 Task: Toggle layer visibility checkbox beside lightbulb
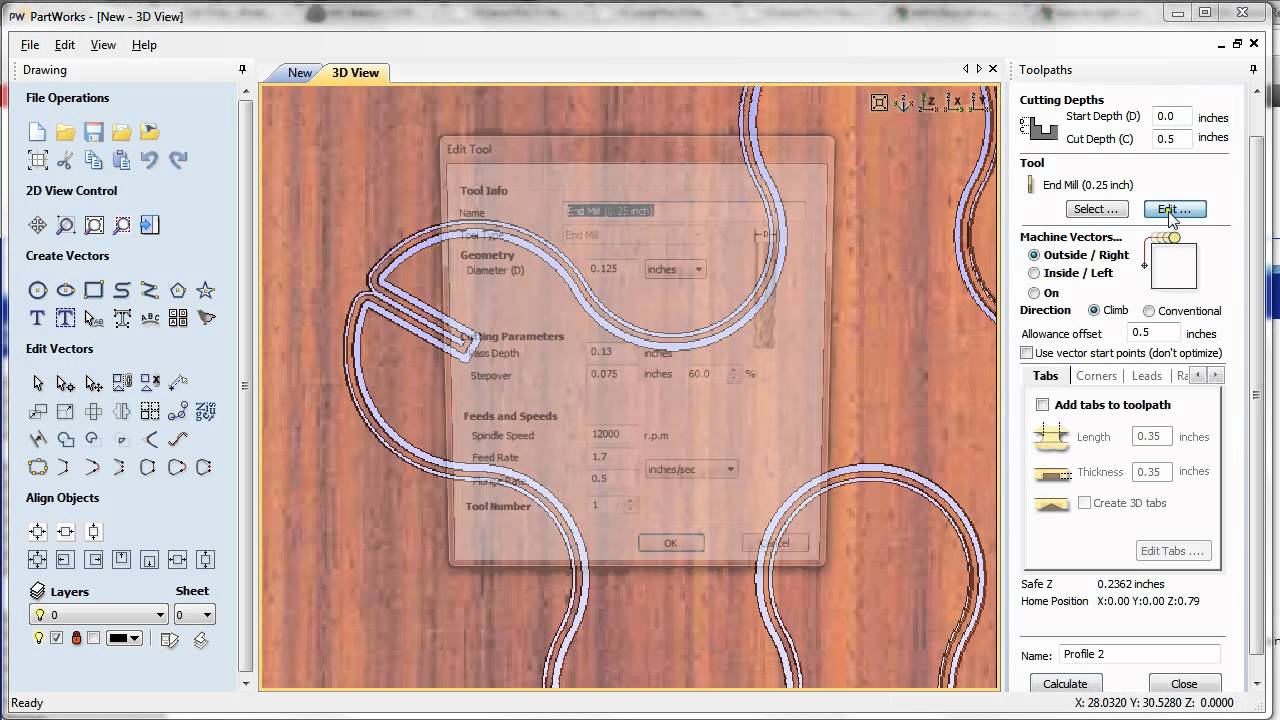tap(57, 638)
